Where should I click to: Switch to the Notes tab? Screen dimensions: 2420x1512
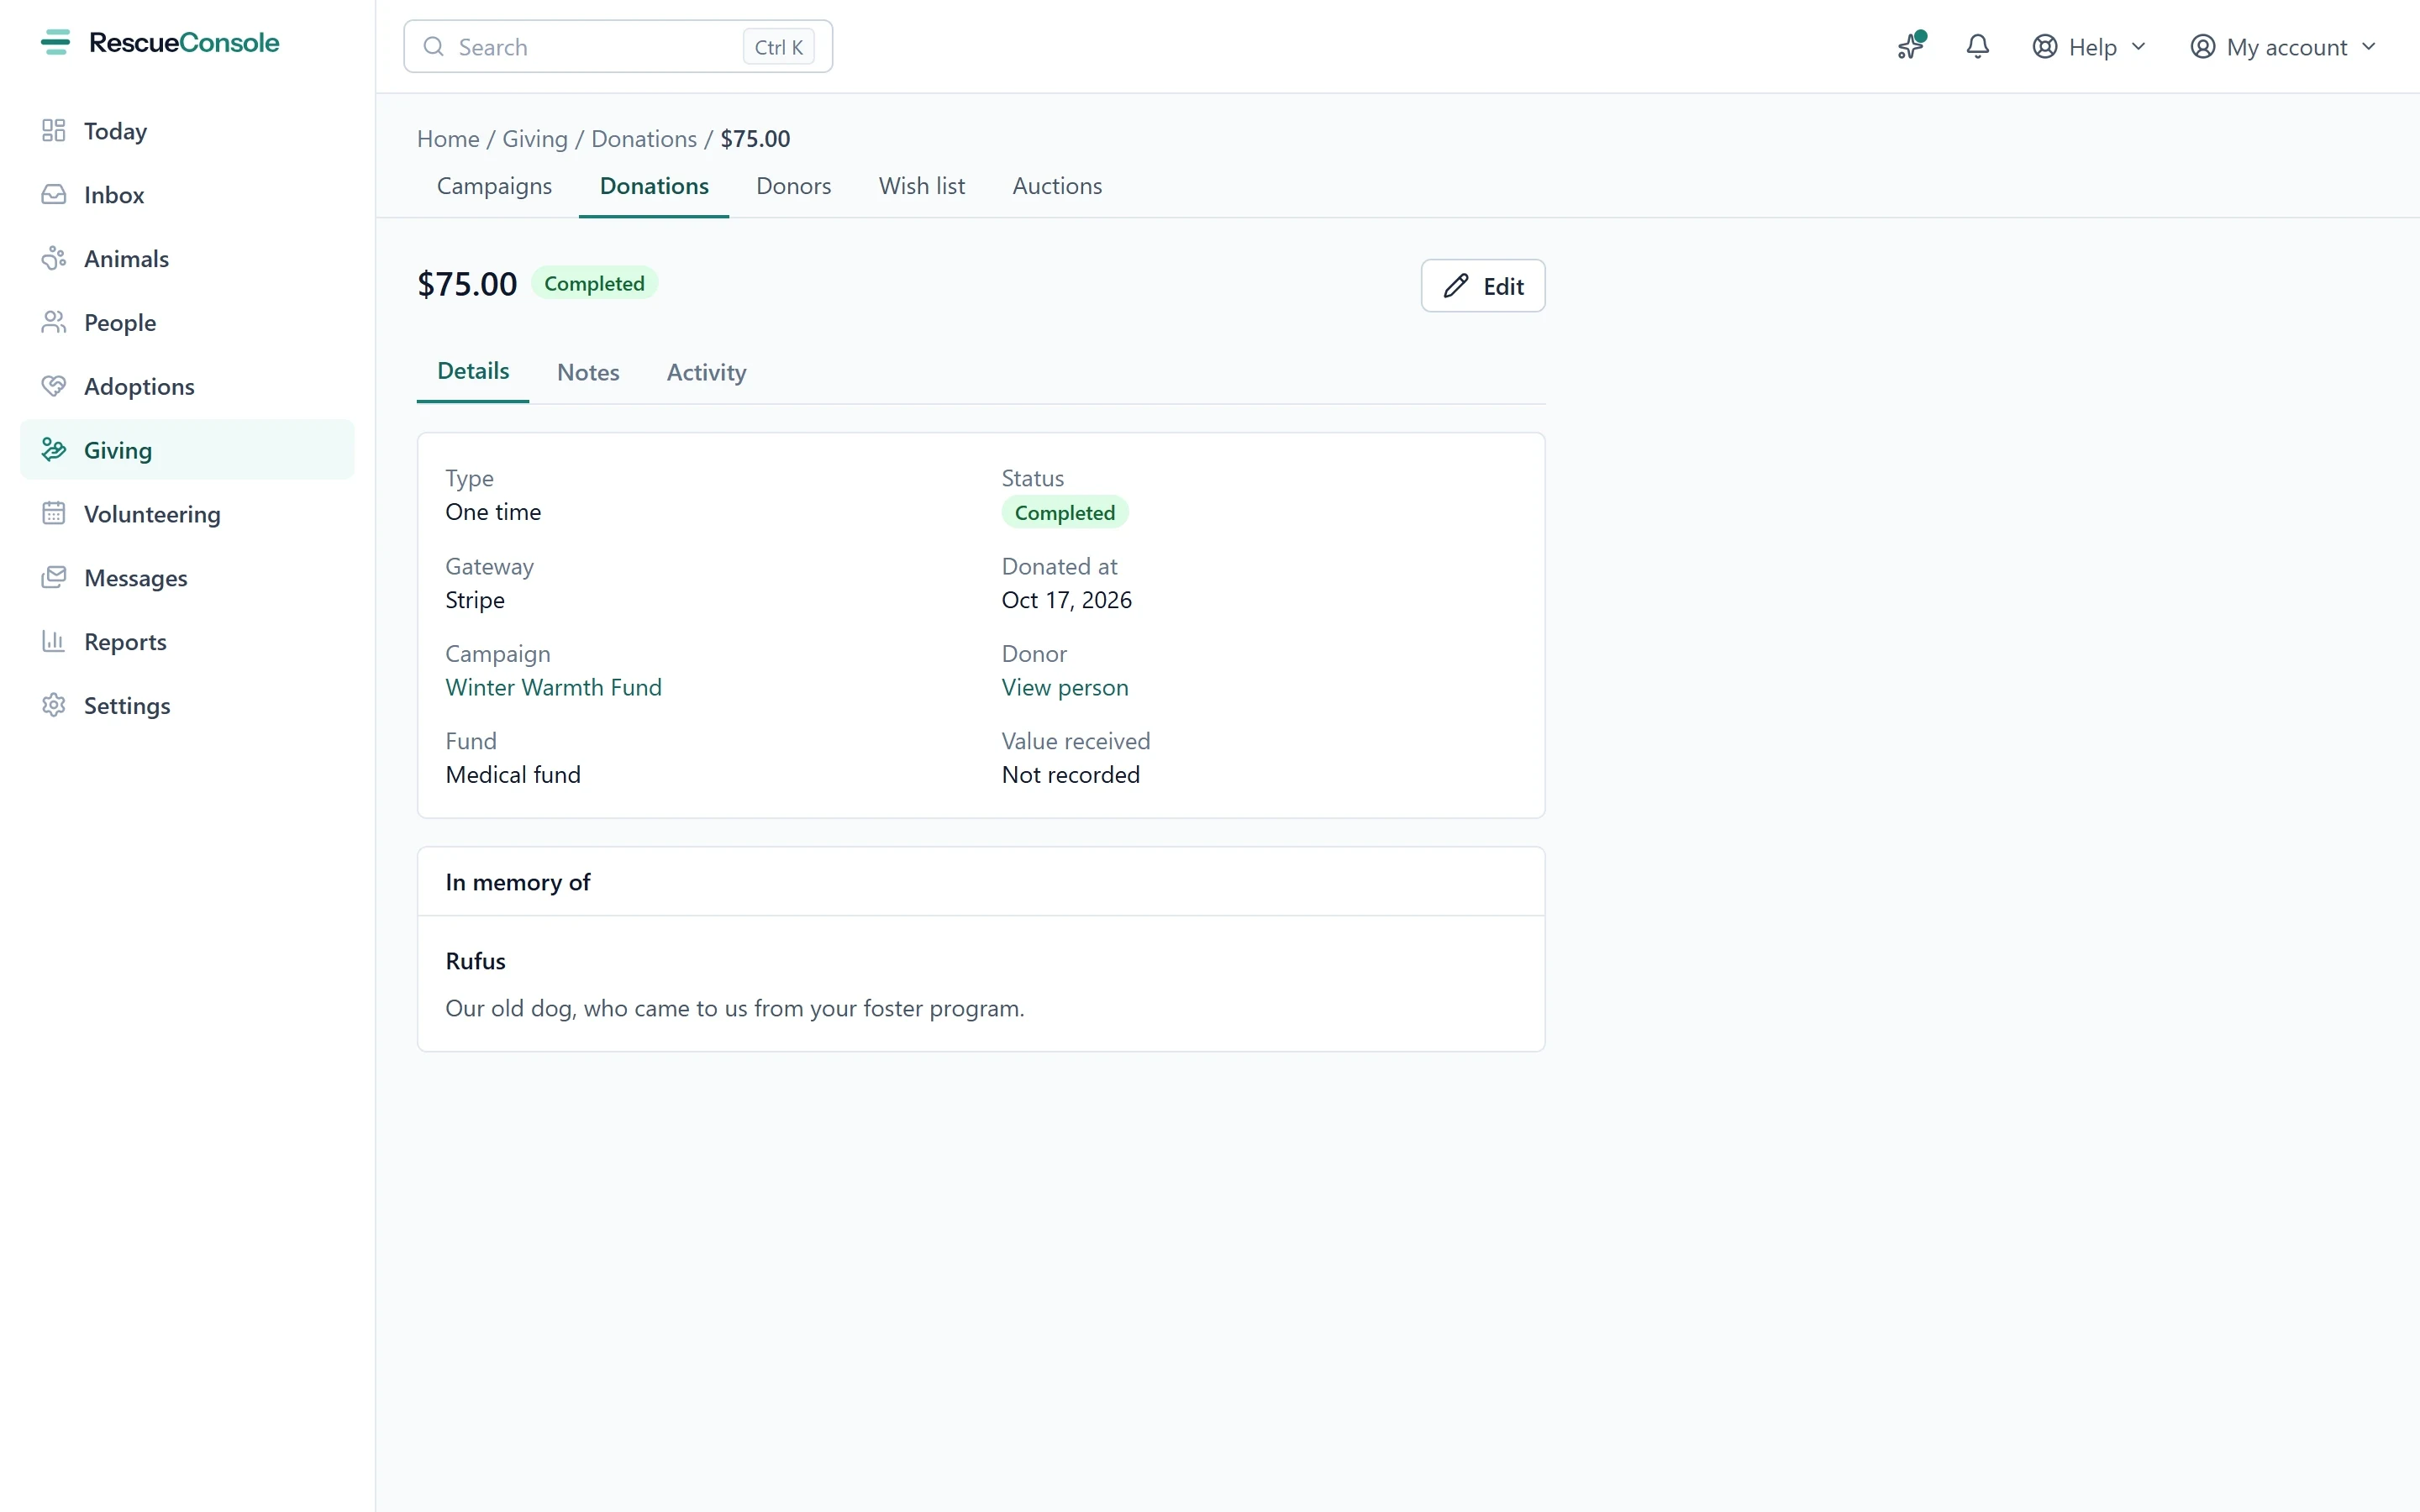588,372
